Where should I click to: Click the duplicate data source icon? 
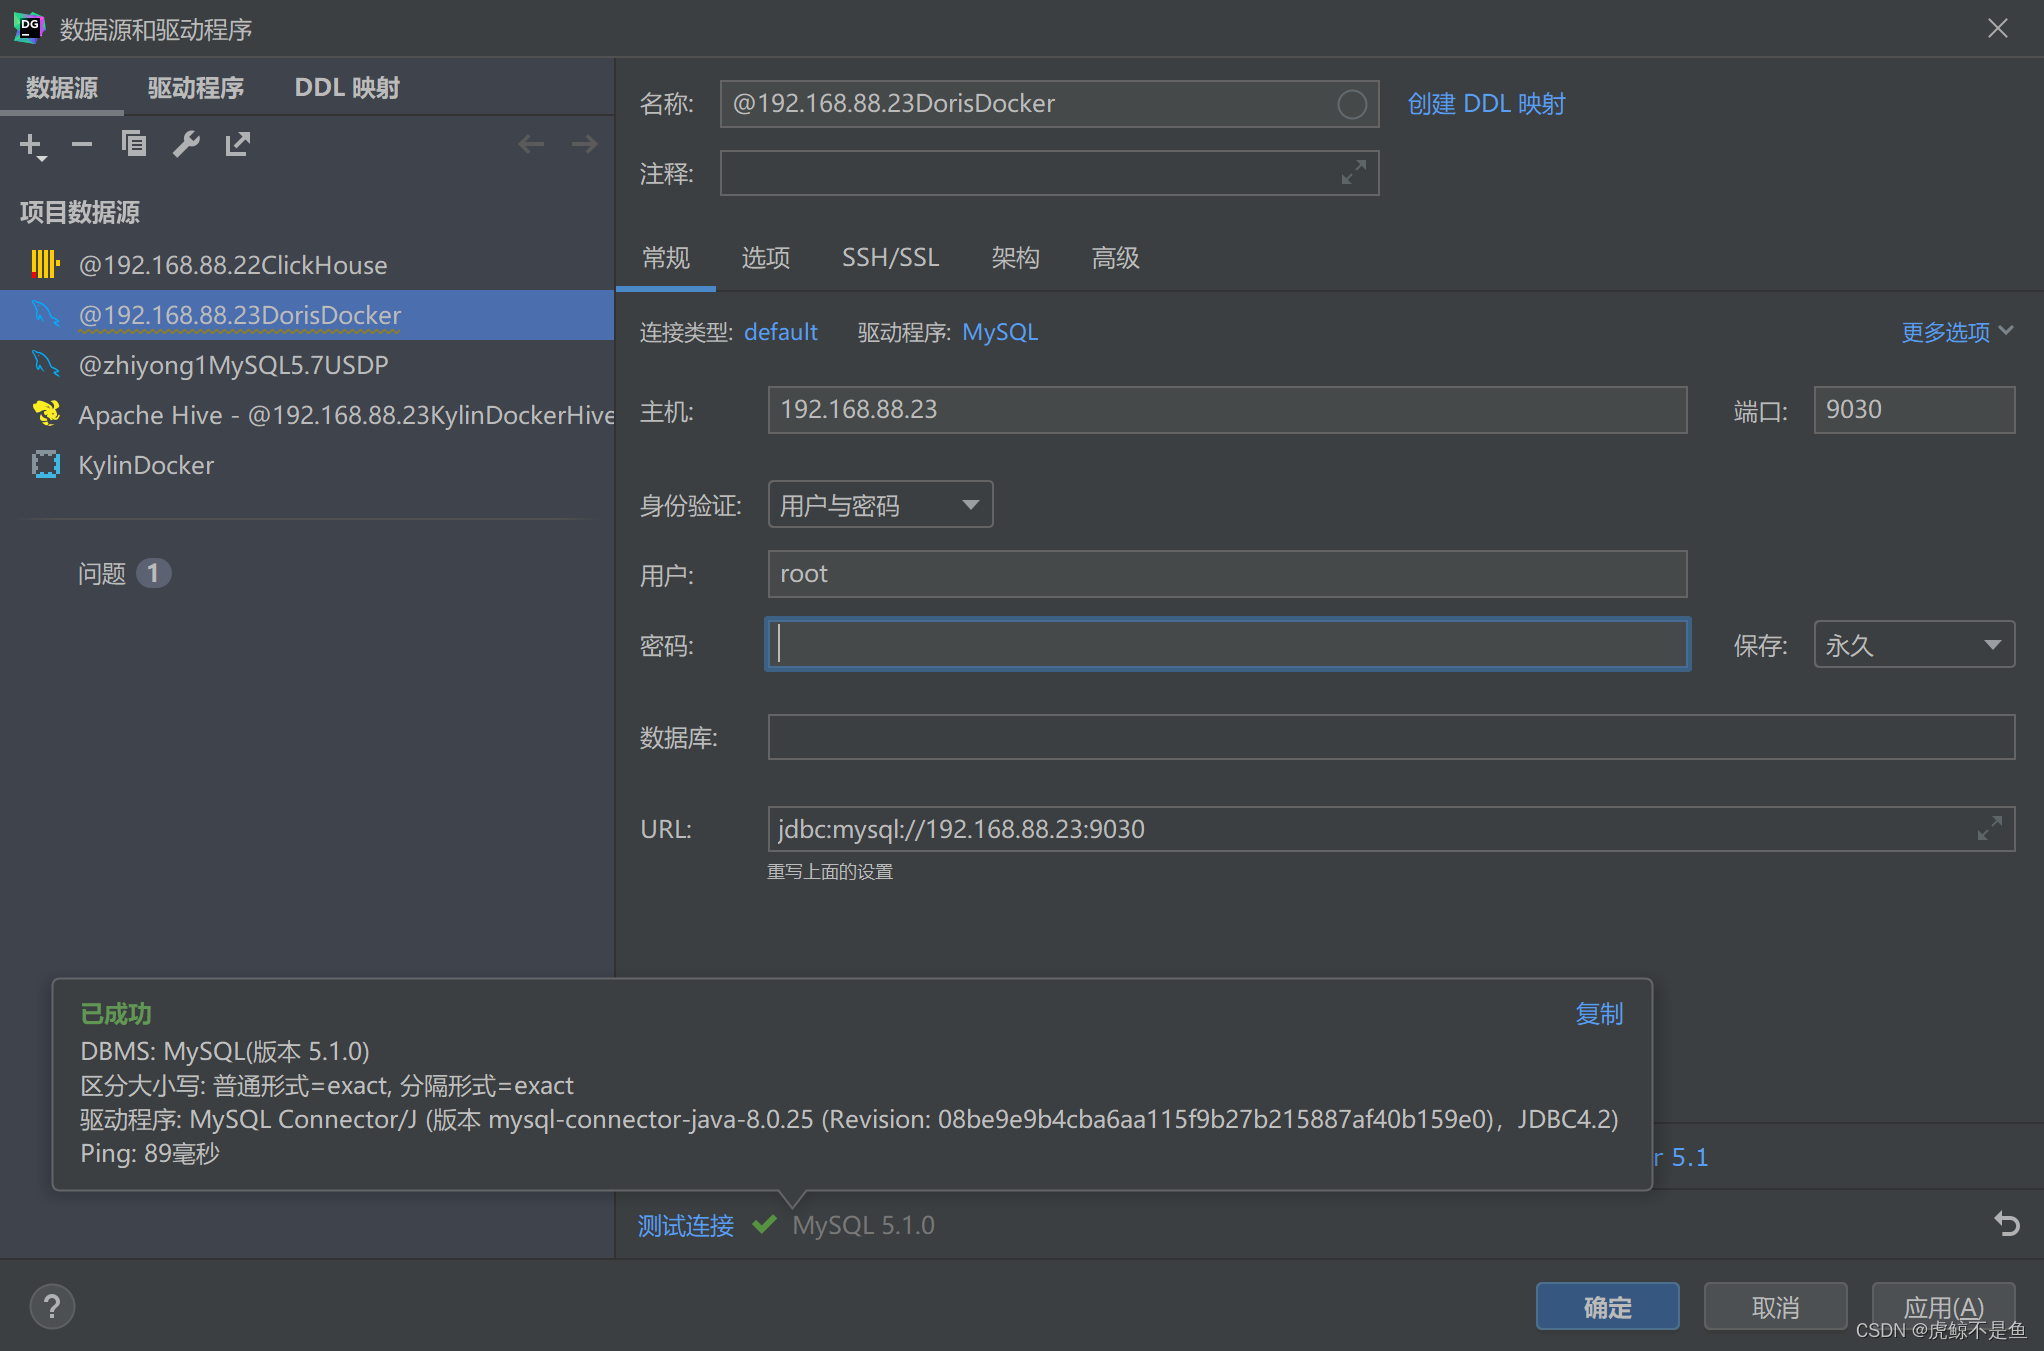coord(134,145)
